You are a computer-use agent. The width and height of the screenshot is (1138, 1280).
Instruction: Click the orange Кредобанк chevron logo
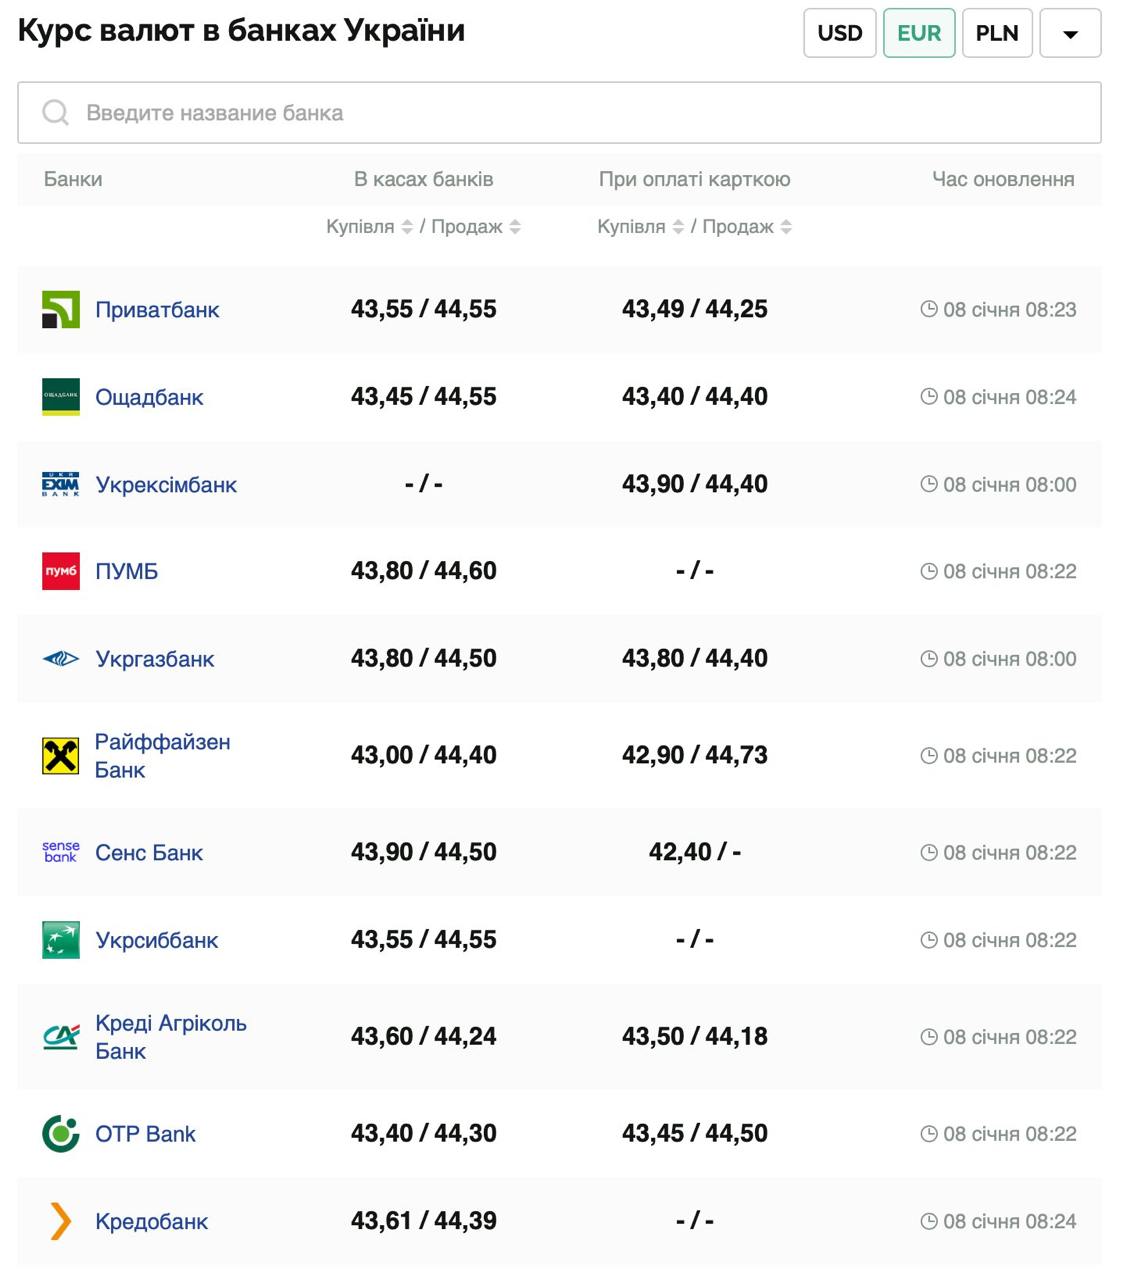coord(60,1221)
